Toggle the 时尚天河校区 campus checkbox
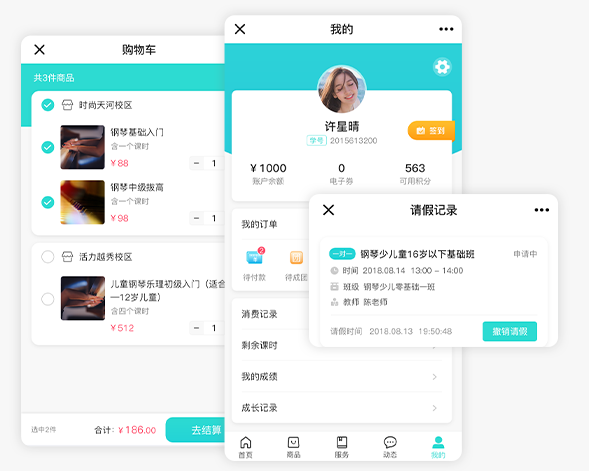Image resolution: width=589 pixels, height=471 pixels. pos(48,105)
